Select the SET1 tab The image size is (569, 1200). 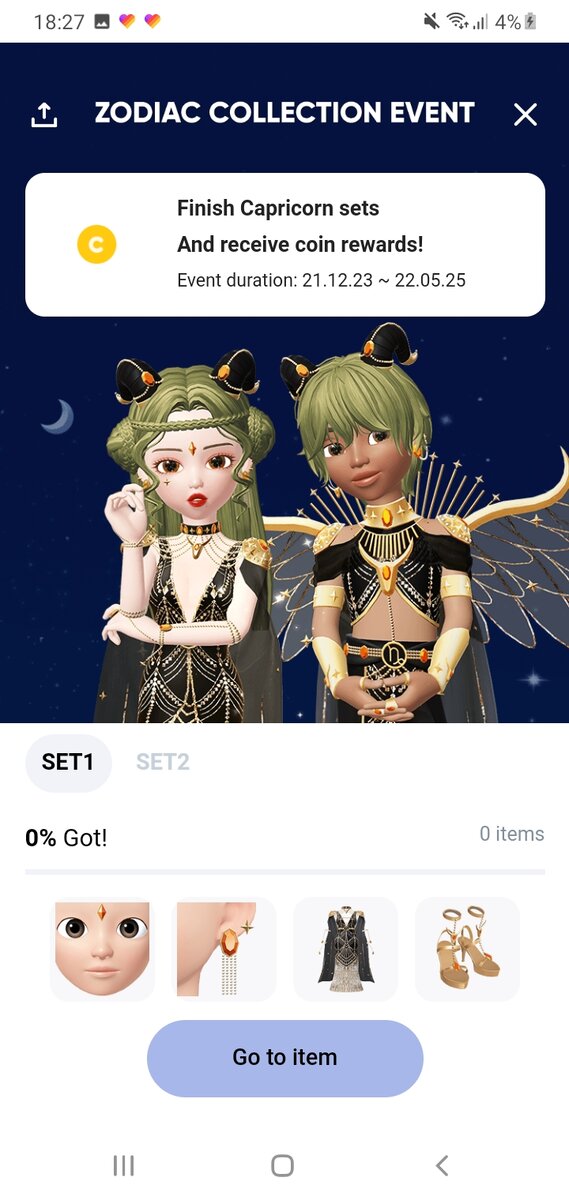[68, 762]
